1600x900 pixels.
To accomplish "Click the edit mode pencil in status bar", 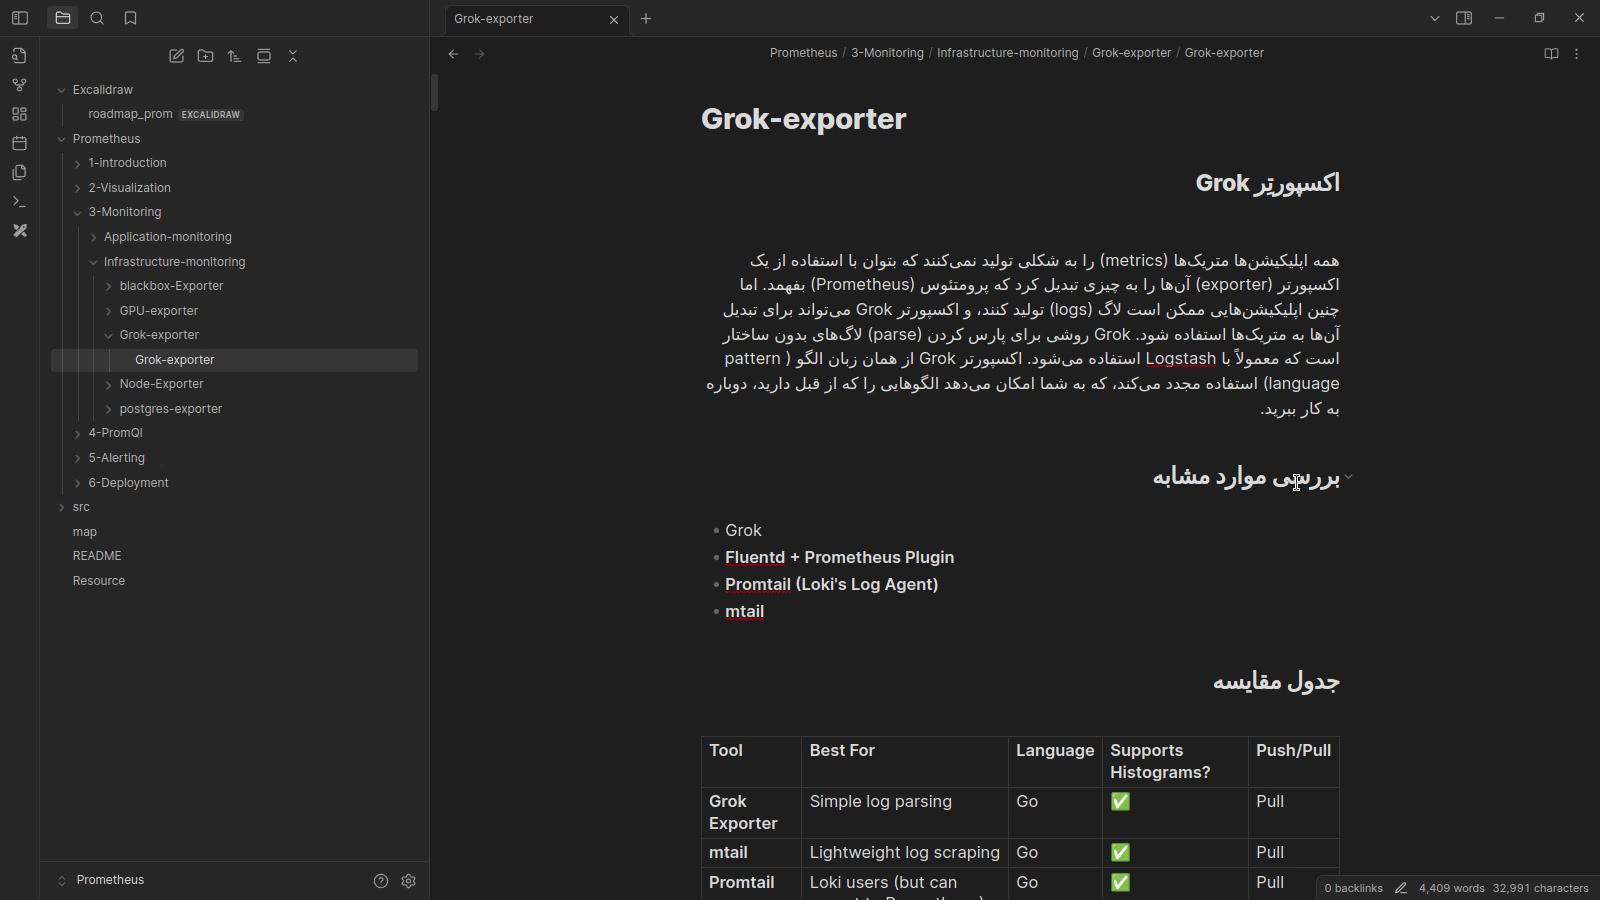I will point(1401,888).
